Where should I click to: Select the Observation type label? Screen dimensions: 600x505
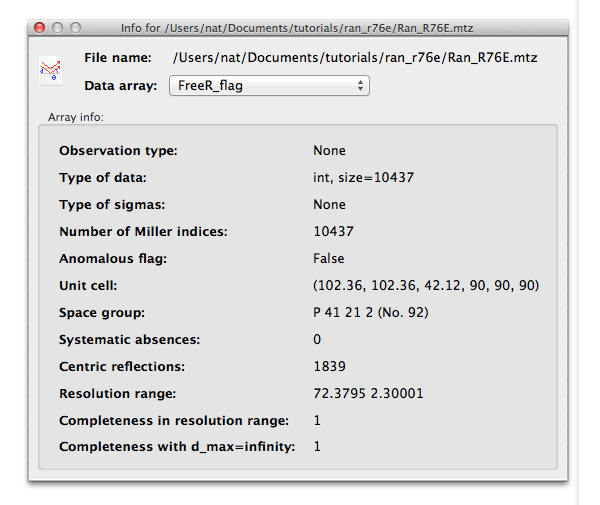(x=118, y=151)
